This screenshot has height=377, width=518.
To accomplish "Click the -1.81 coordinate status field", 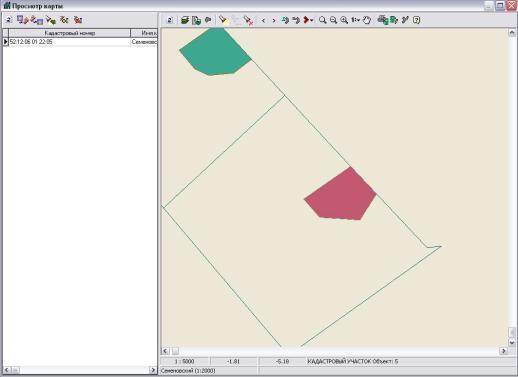I will pyautogui.click(x=233, y=361).
